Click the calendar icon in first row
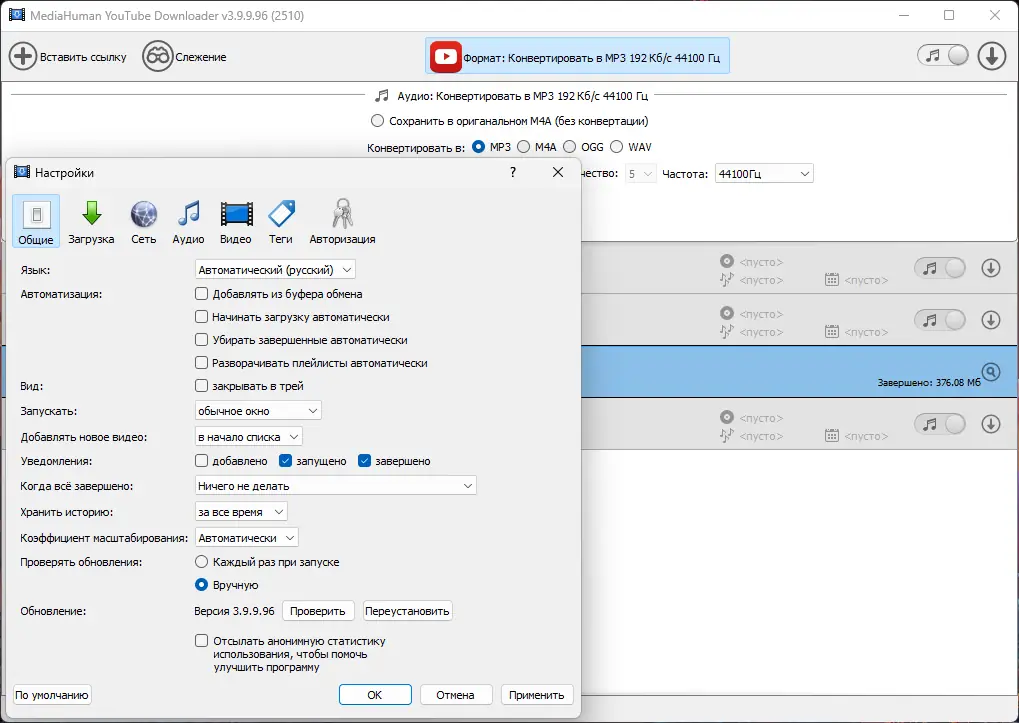Image resolution: width=1019 pixels, height=723 pixels. pos(832,279)
